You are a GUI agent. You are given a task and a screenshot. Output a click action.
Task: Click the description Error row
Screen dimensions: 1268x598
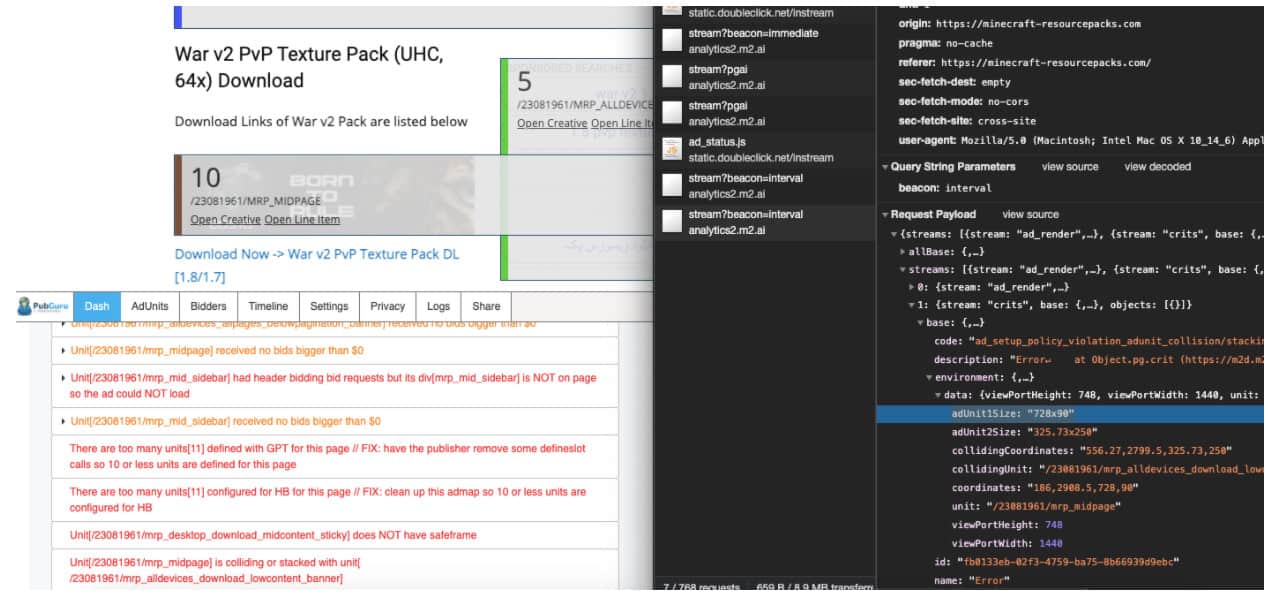point(1071,359)
